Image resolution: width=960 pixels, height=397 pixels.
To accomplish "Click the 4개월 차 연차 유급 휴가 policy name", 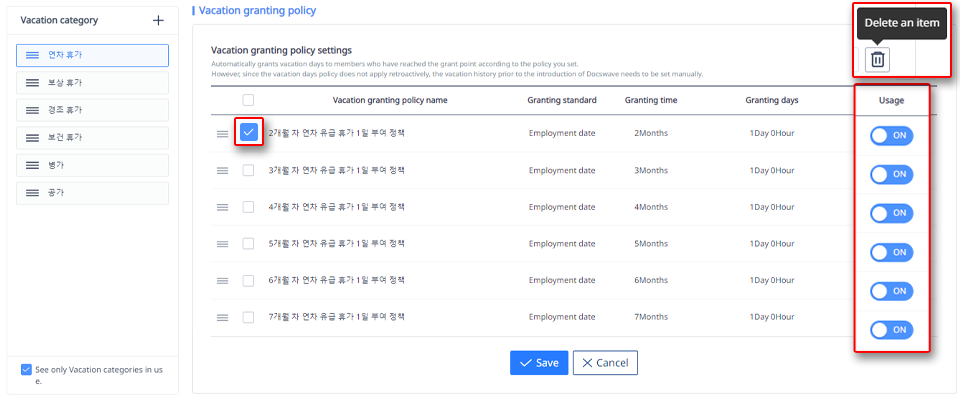I will click(337, 207).
